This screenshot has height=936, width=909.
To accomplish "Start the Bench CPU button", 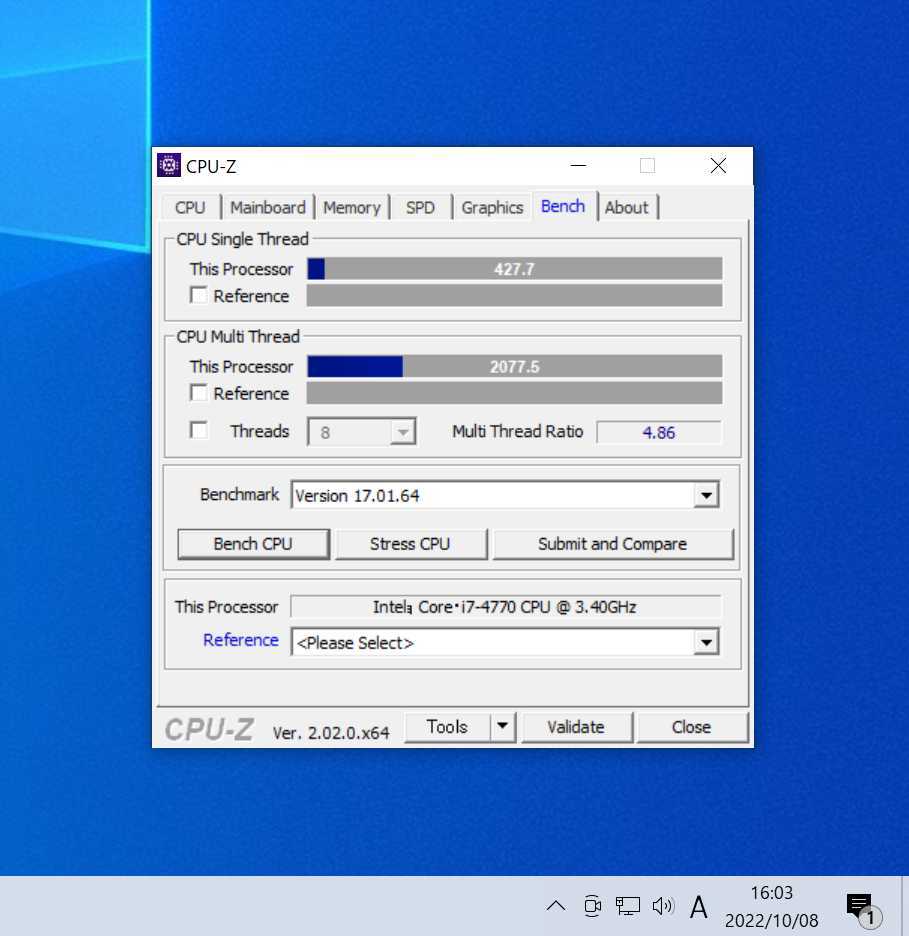I will (x=253, y=544).
